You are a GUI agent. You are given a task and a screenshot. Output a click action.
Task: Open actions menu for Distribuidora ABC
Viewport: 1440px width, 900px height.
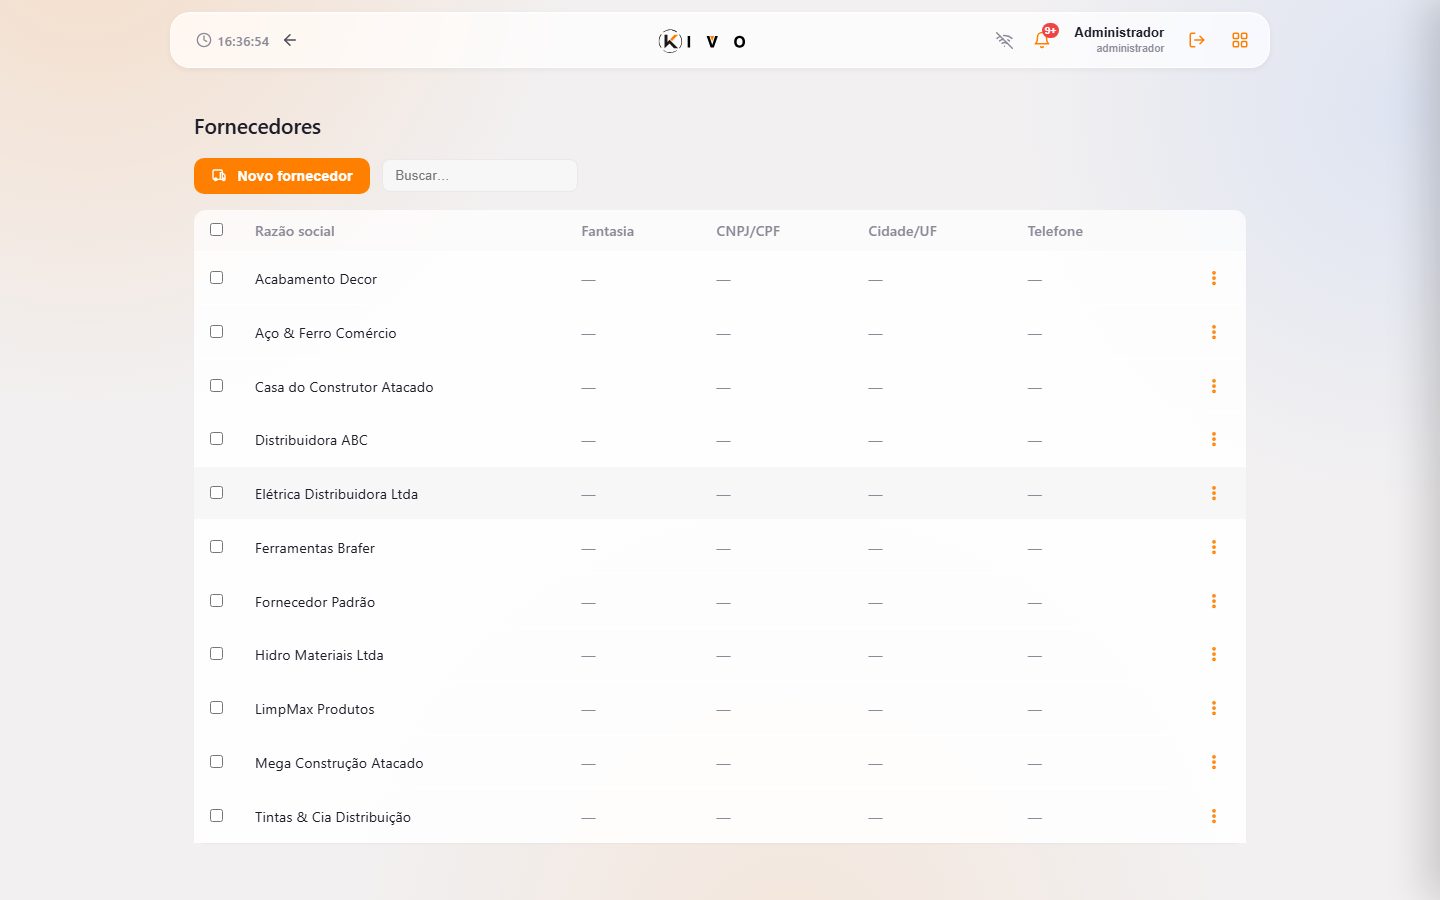1214,439
